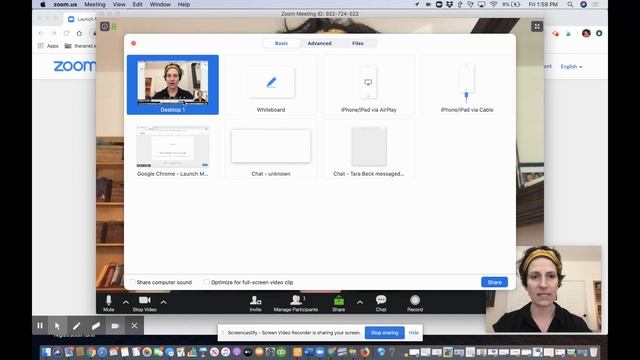The image size is (640, 360).
Task: Start recording with the Record button
Action: click(415, 303)
